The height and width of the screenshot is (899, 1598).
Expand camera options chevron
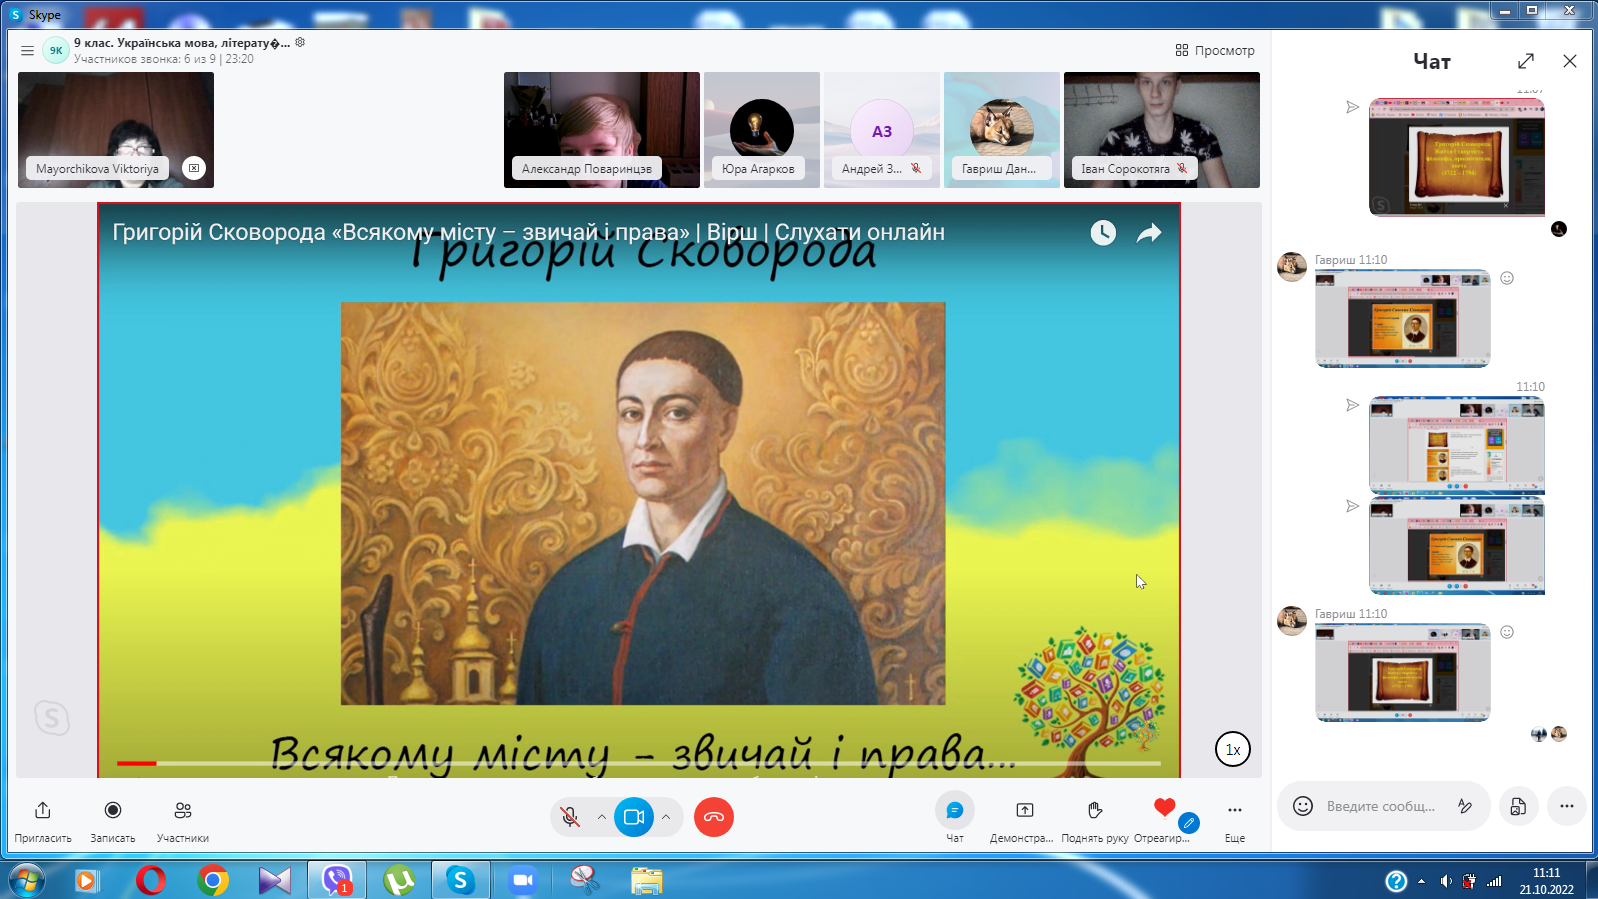666,817
